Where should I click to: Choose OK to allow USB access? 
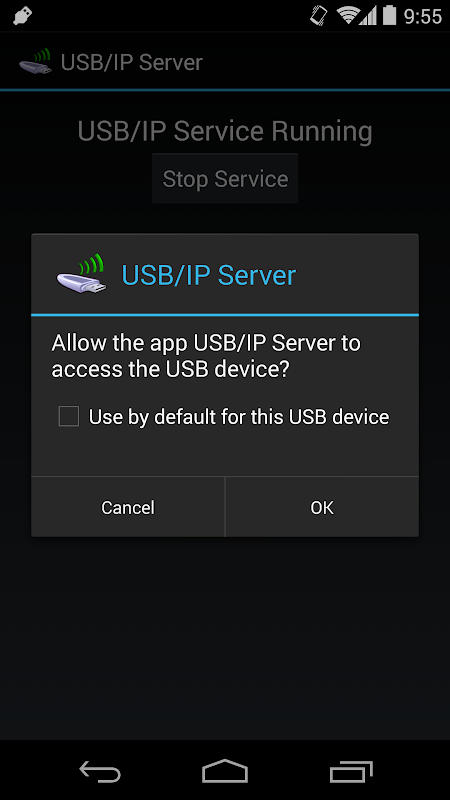click(322, 507)
